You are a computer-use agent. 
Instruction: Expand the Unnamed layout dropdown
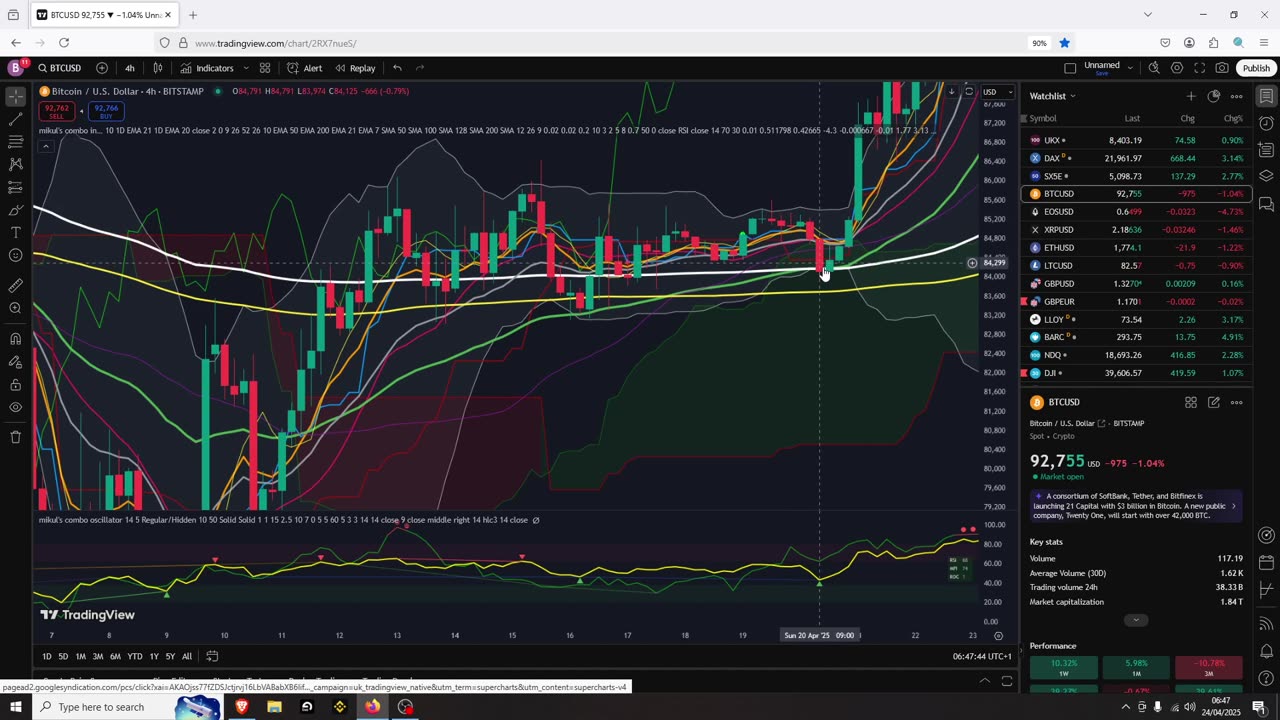(x=1130, y=68)
